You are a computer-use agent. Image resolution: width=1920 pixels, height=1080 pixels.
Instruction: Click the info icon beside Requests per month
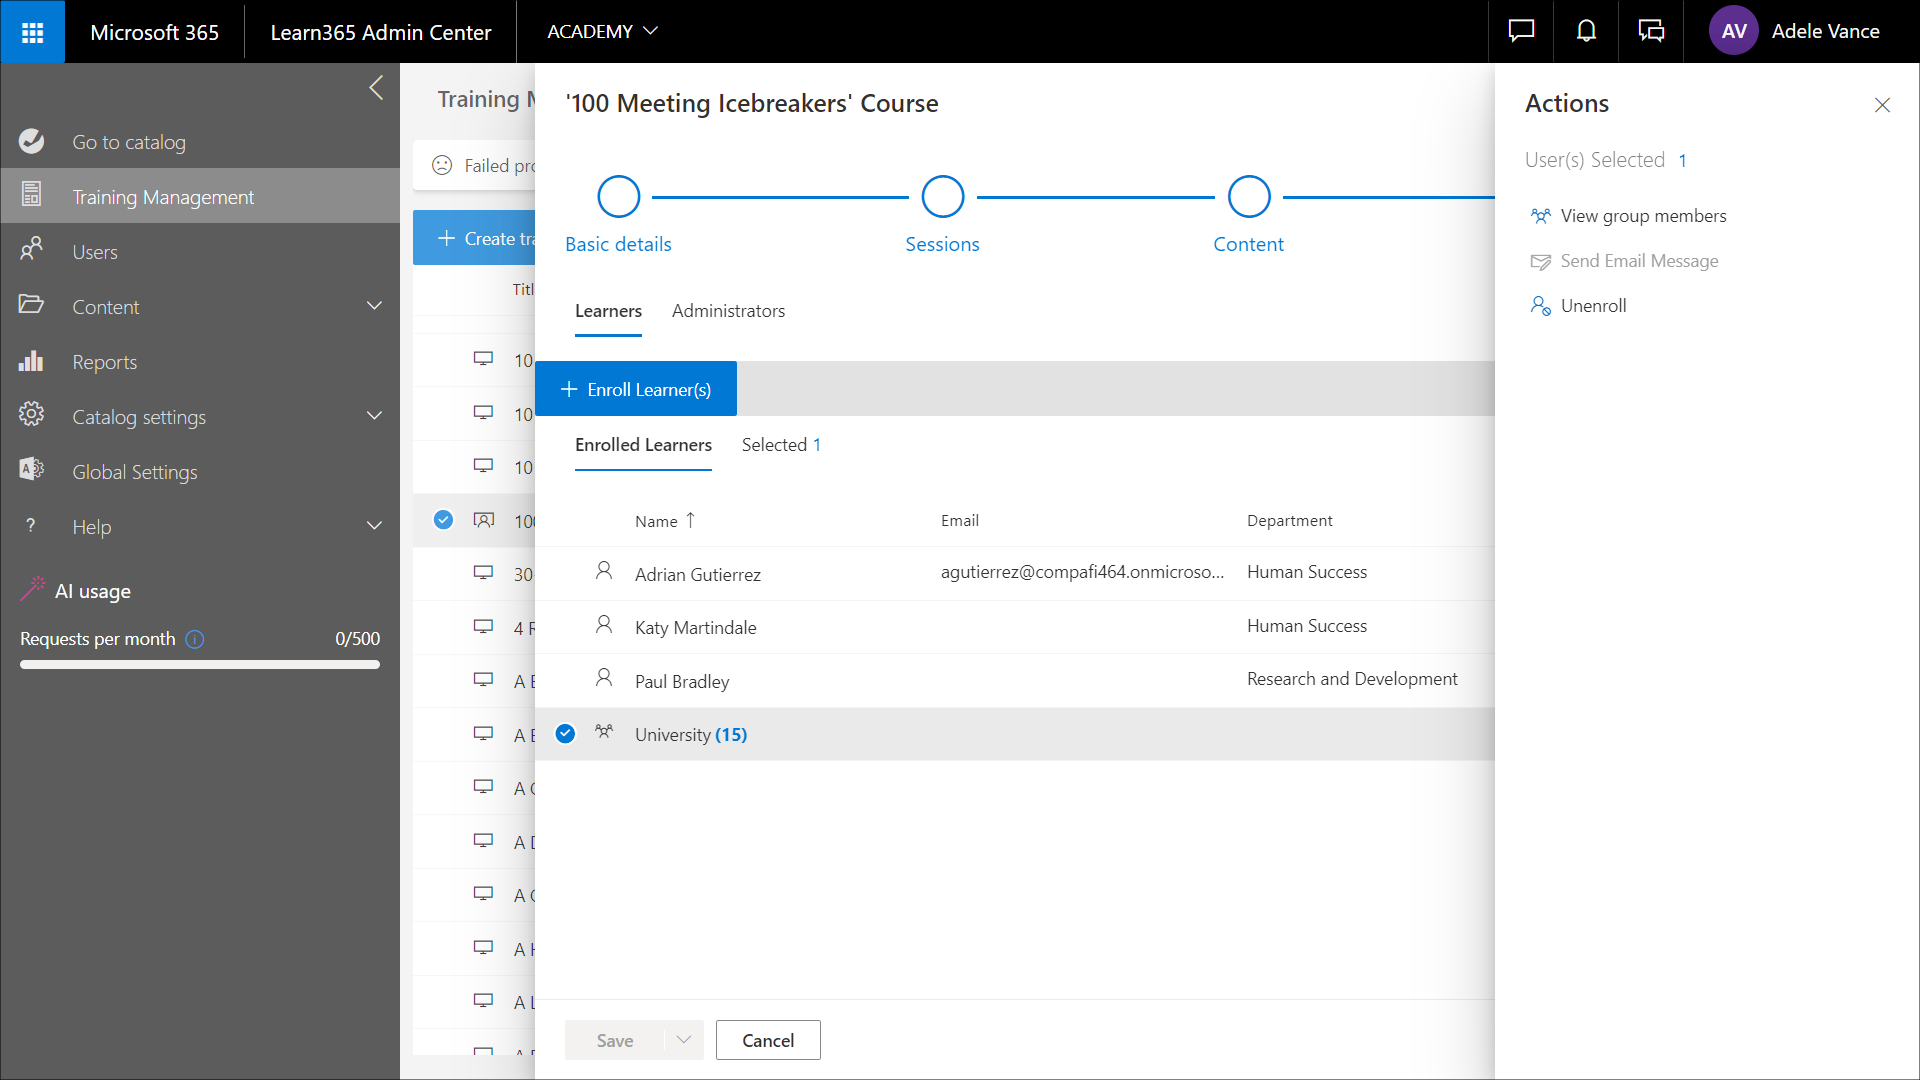click(x=195, y=639)
